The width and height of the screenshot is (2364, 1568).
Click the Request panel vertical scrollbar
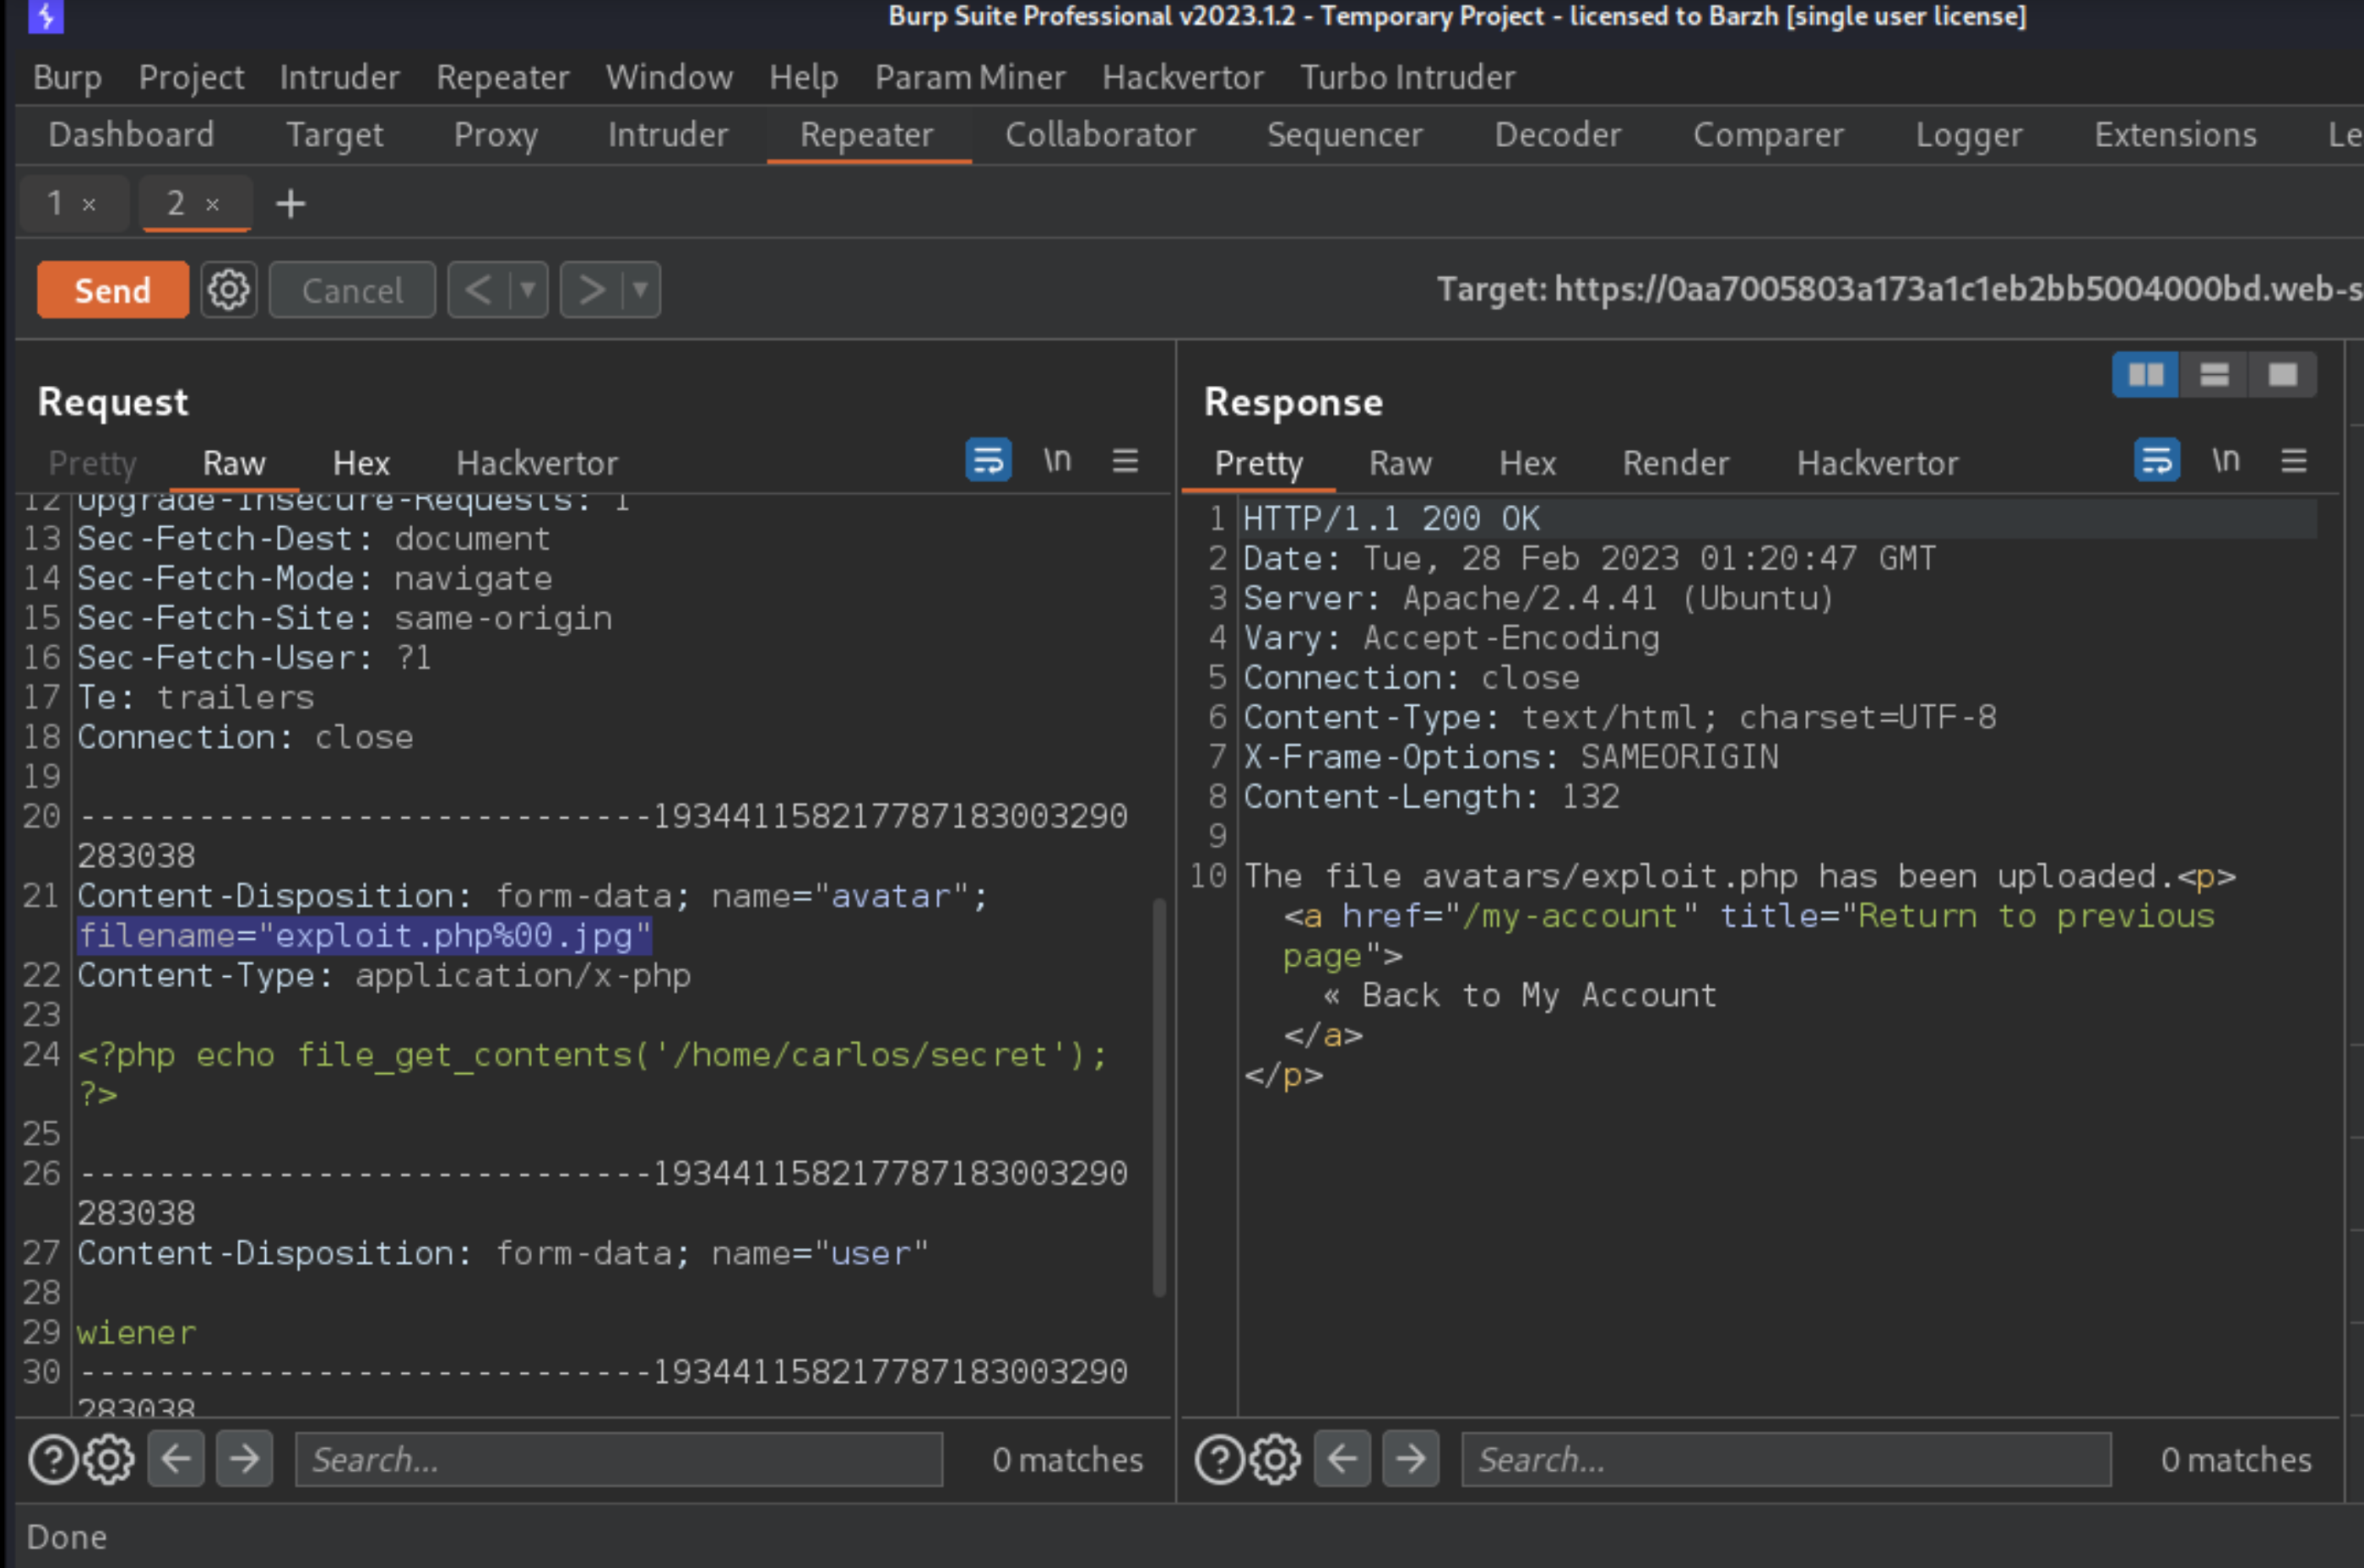(x=1159, y=1096)
